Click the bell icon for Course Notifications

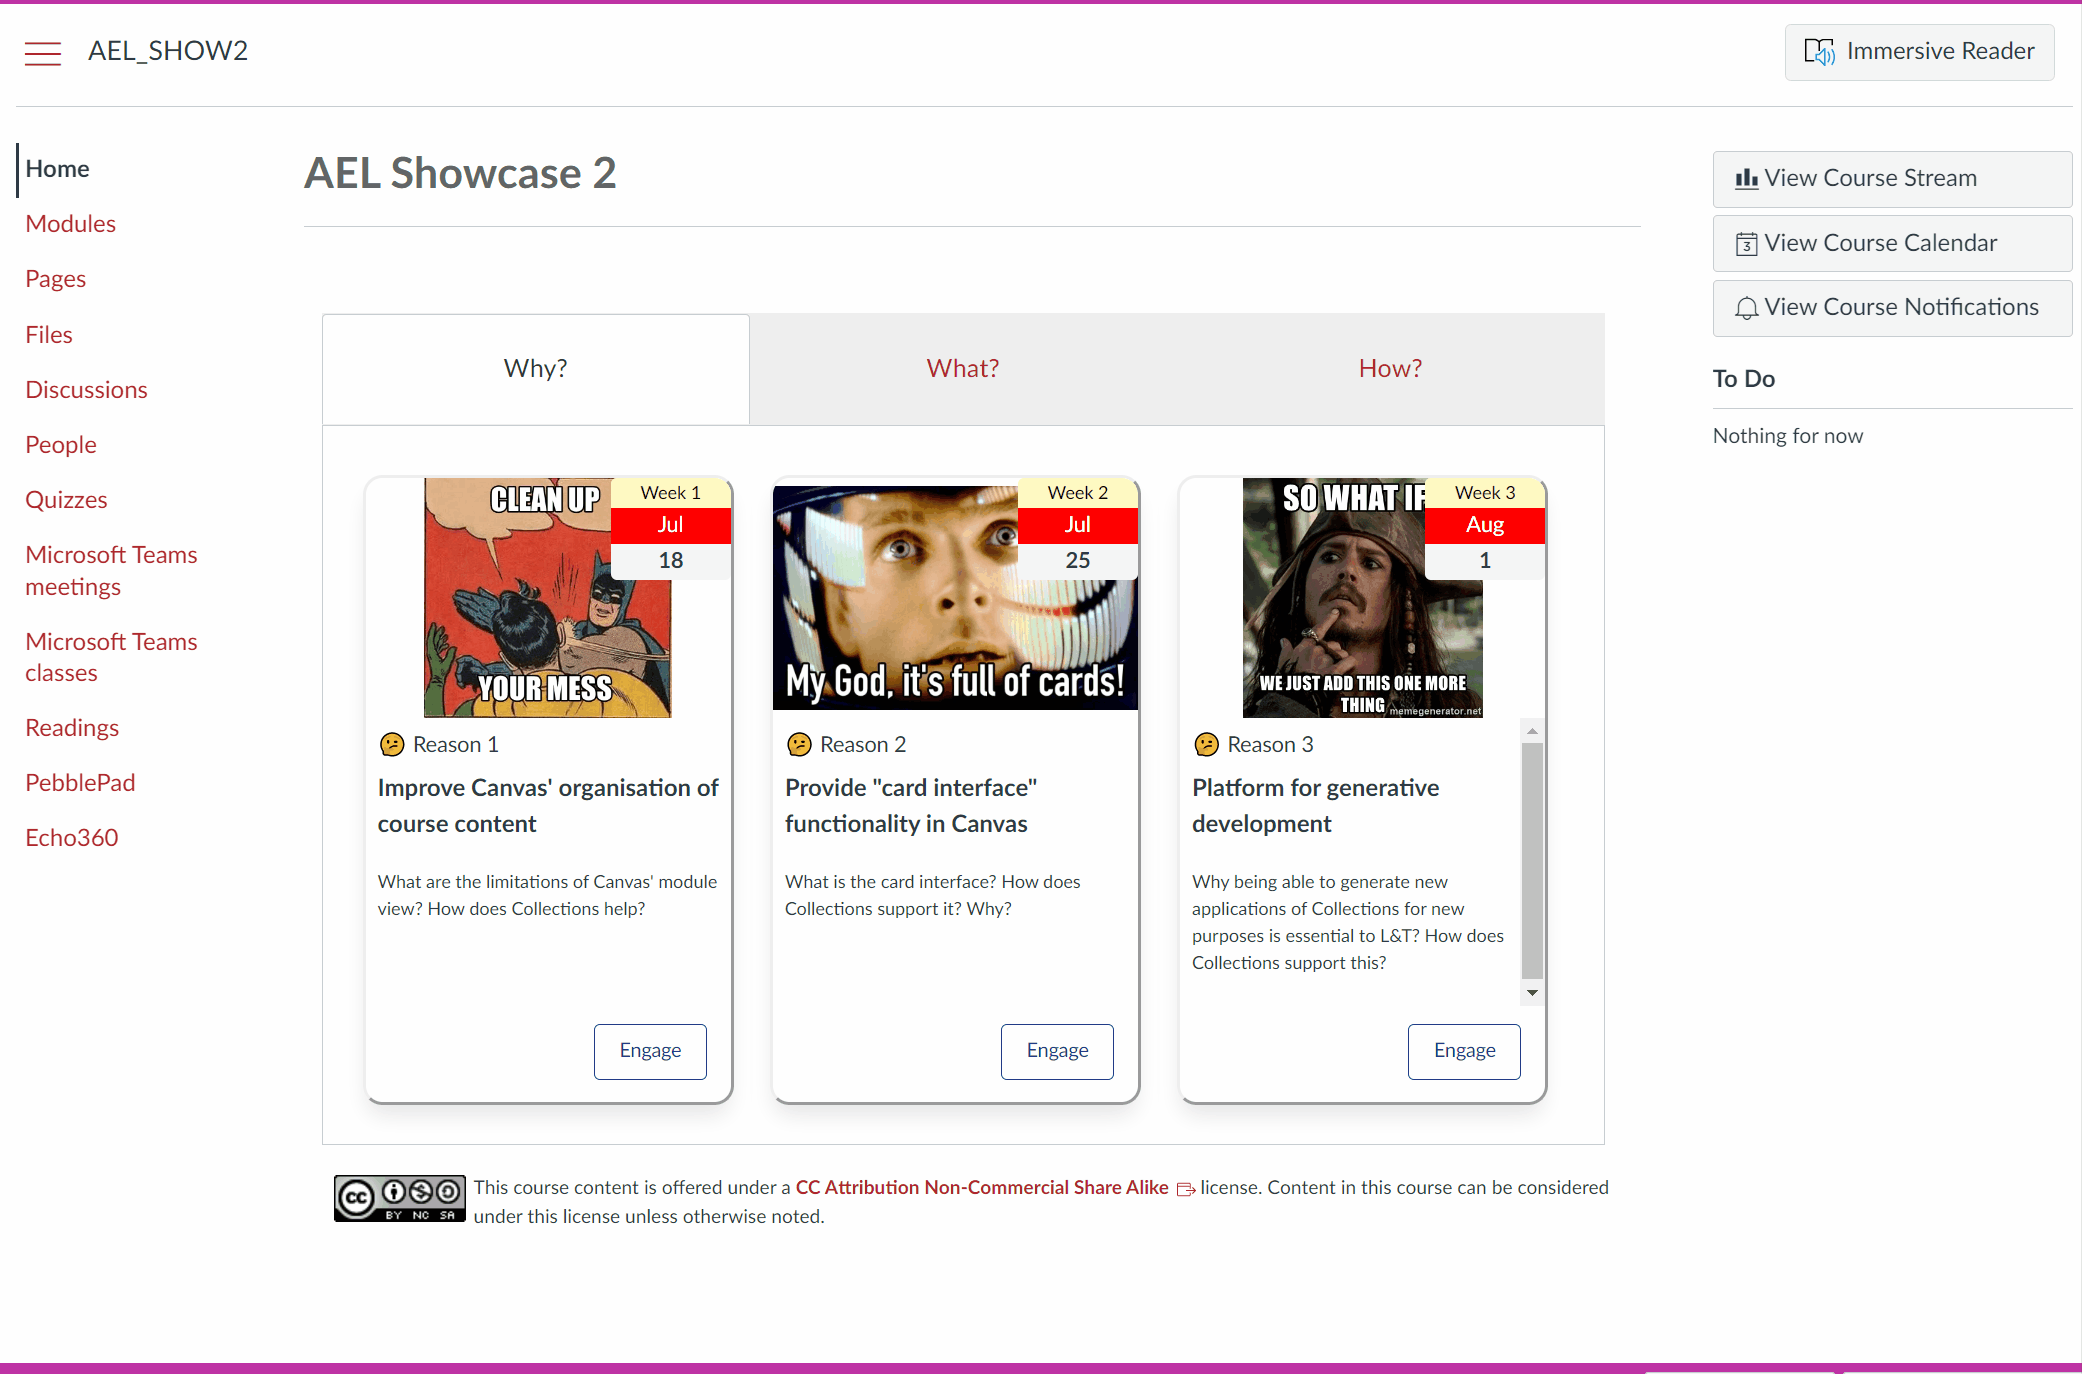pyautogui.click(x=1746, y=308)
